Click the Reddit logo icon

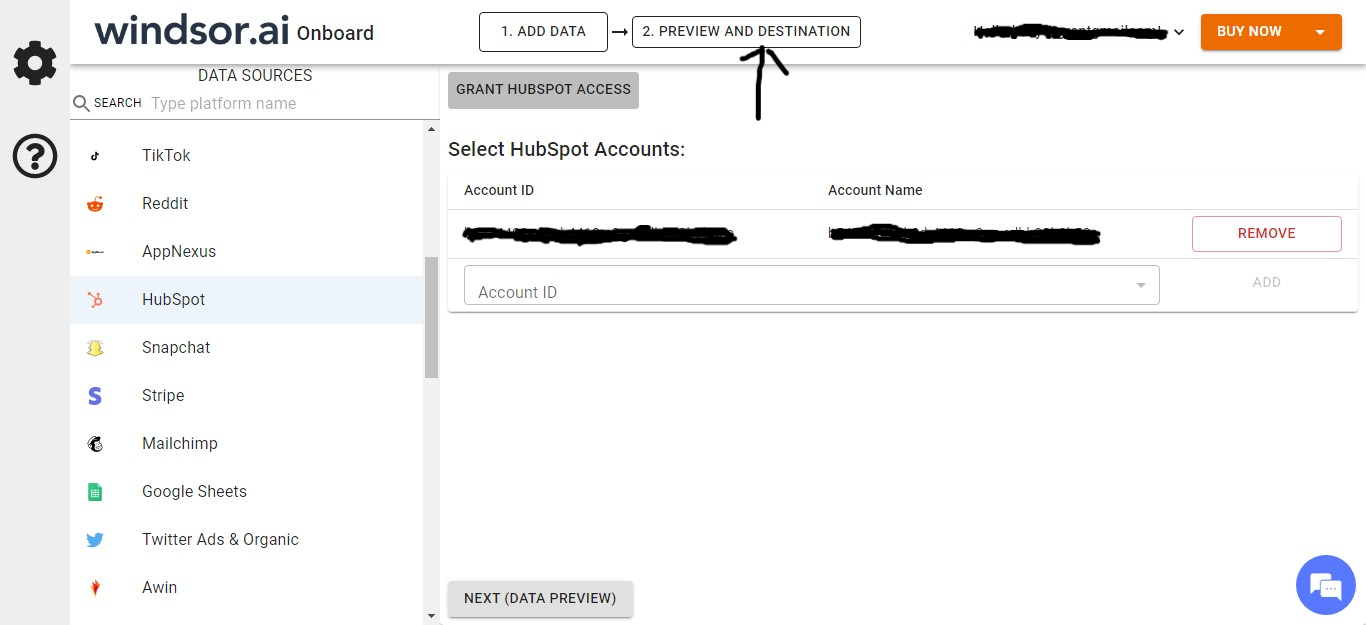point(95,204)
